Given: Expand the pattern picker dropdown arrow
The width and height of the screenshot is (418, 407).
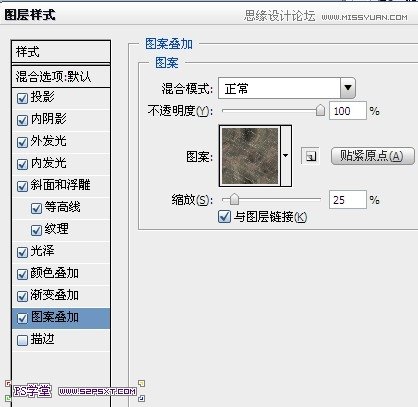Looking at the screenshot, I should point(286,156).
